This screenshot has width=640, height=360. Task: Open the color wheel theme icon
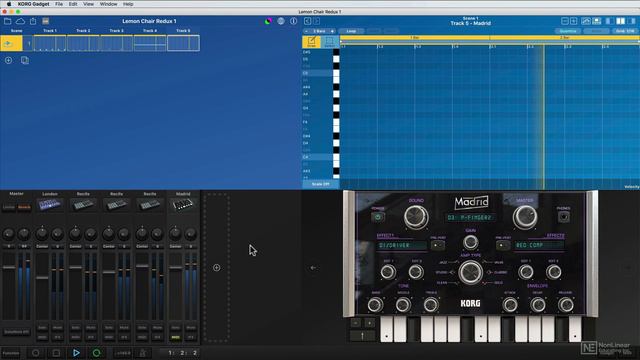268,21
